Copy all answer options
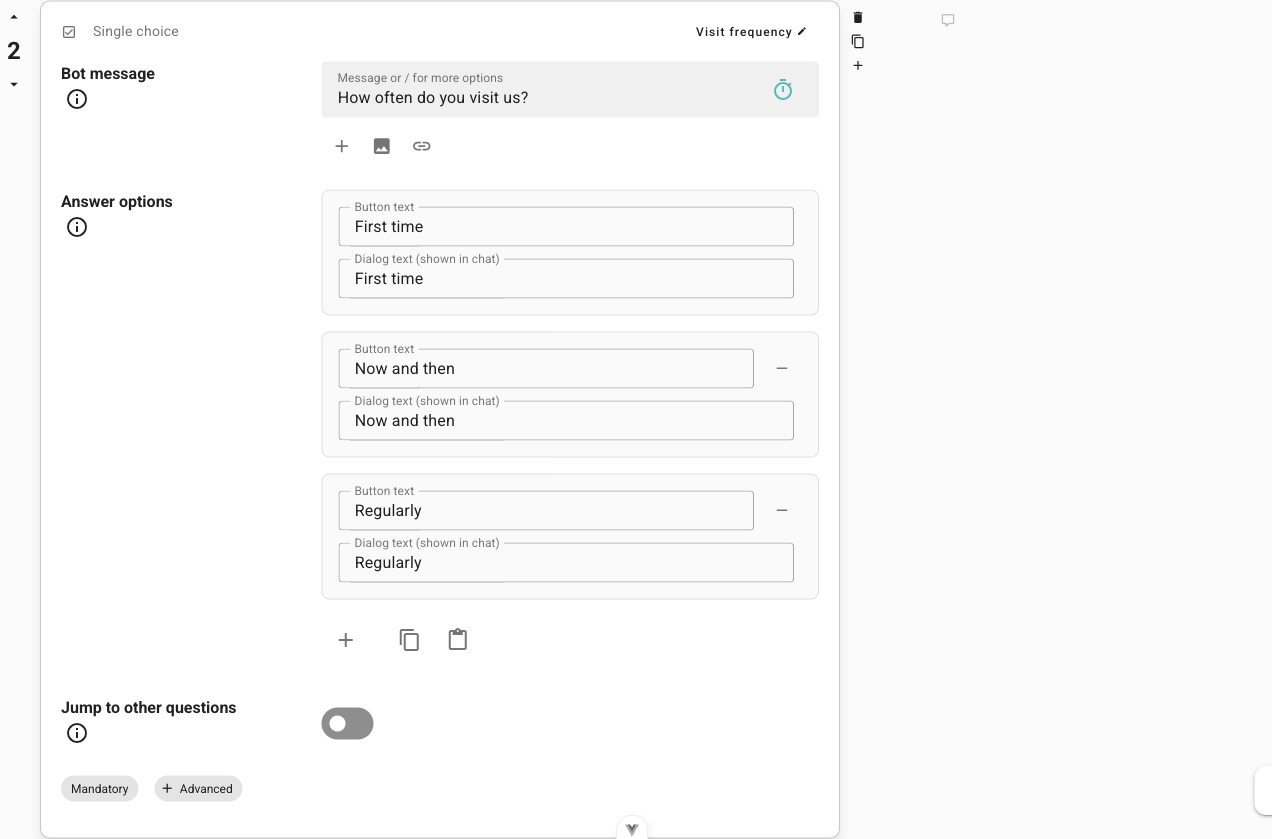This screenshot has height=839, width=1272. click(409, 640)
